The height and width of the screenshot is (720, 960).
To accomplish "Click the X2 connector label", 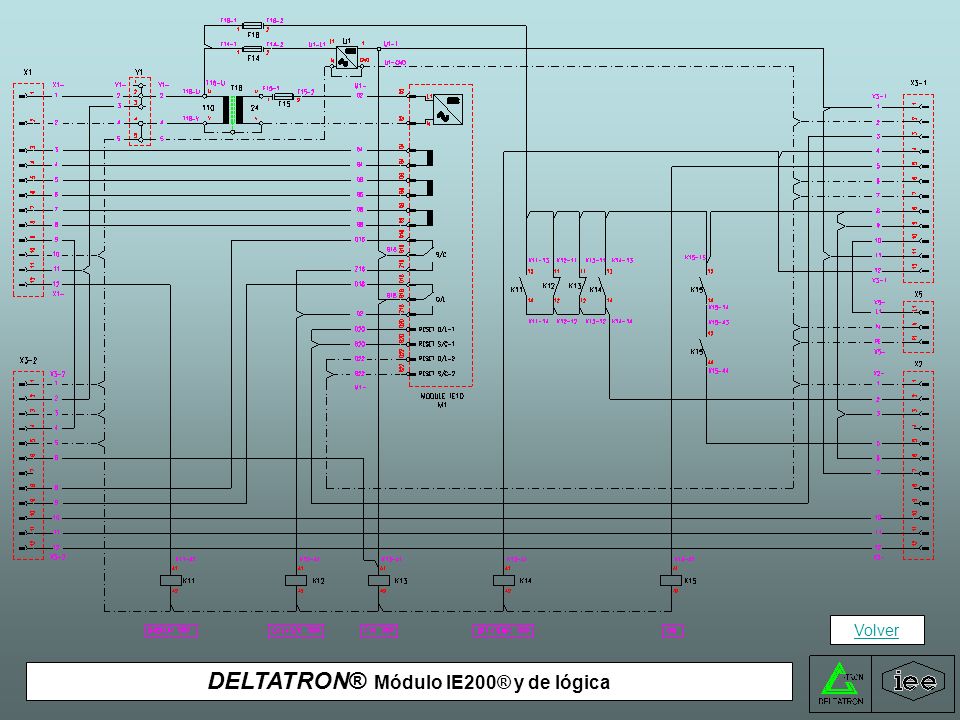I will click(x=918, y=364).
